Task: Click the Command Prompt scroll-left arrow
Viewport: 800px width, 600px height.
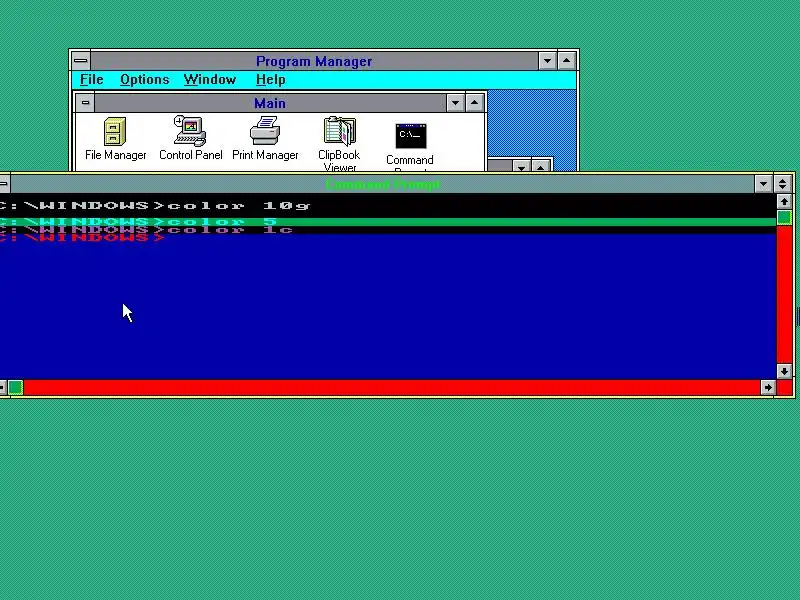Action: click(x=3, y=388)
